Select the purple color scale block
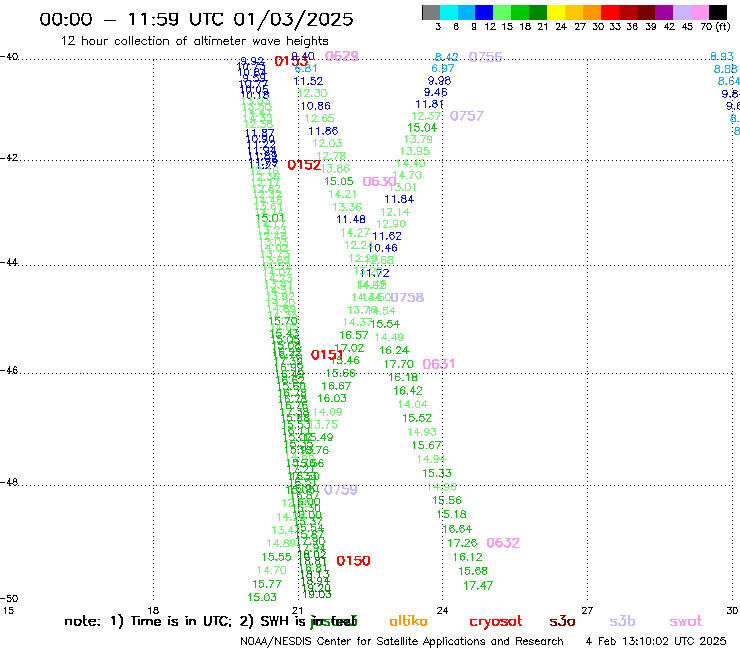The height and width of the screenshot is (650, 740). pyautogui.click(x=664, y=12)
